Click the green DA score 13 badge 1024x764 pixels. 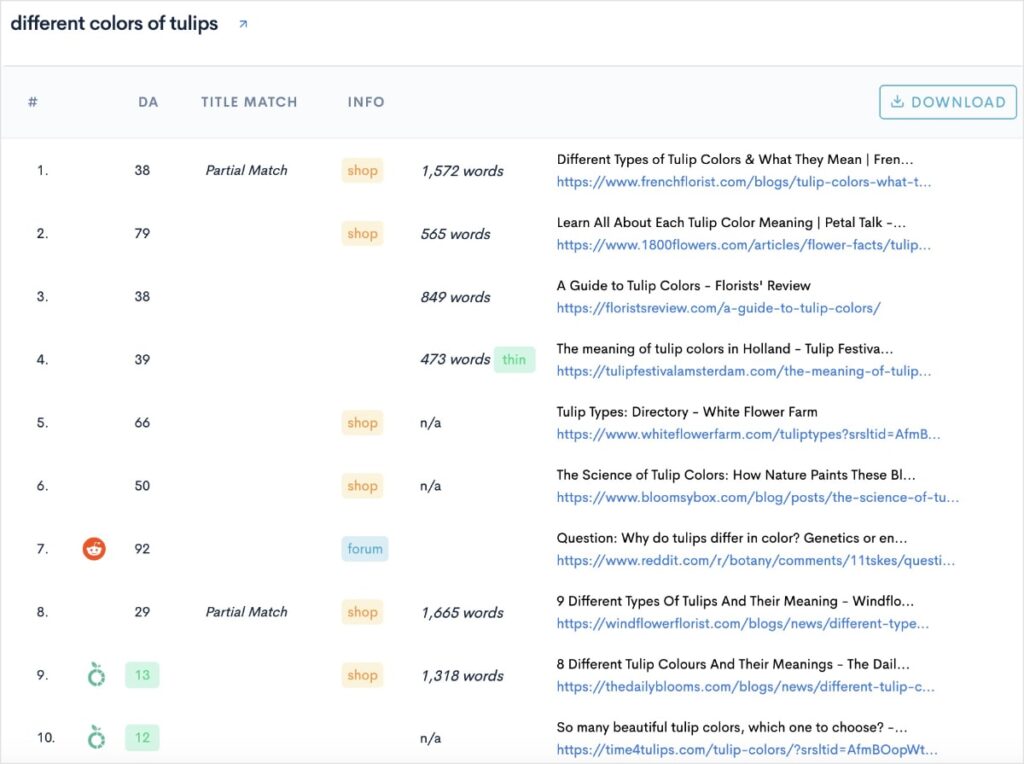141,675
